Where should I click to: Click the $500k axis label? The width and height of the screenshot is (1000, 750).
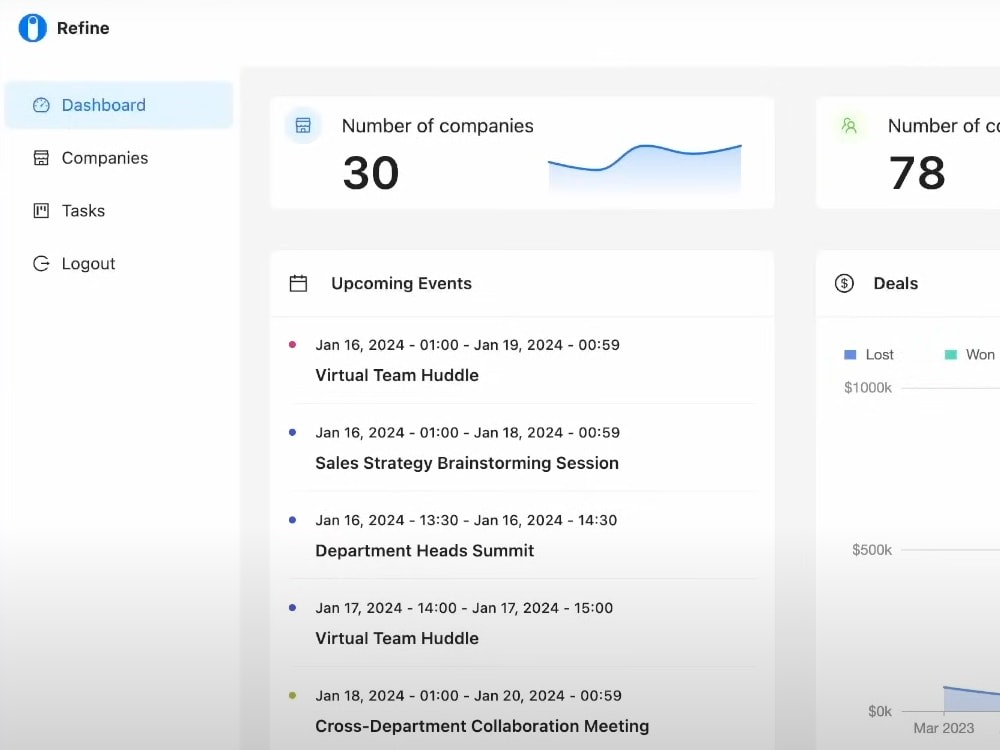coord(872,550)
